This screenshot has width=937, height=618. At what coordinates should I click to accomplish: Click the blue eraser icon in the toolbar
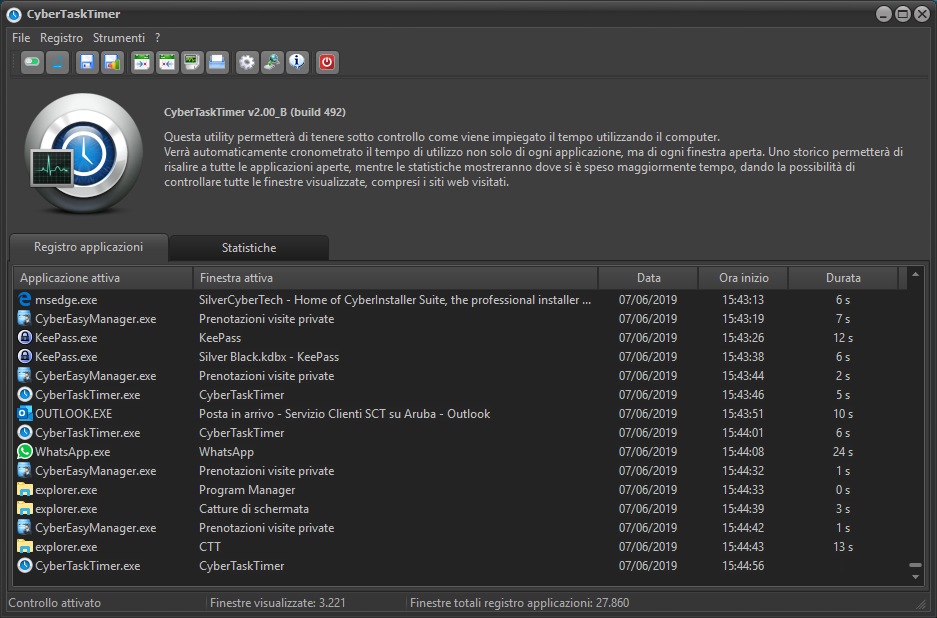pos(57,62)
